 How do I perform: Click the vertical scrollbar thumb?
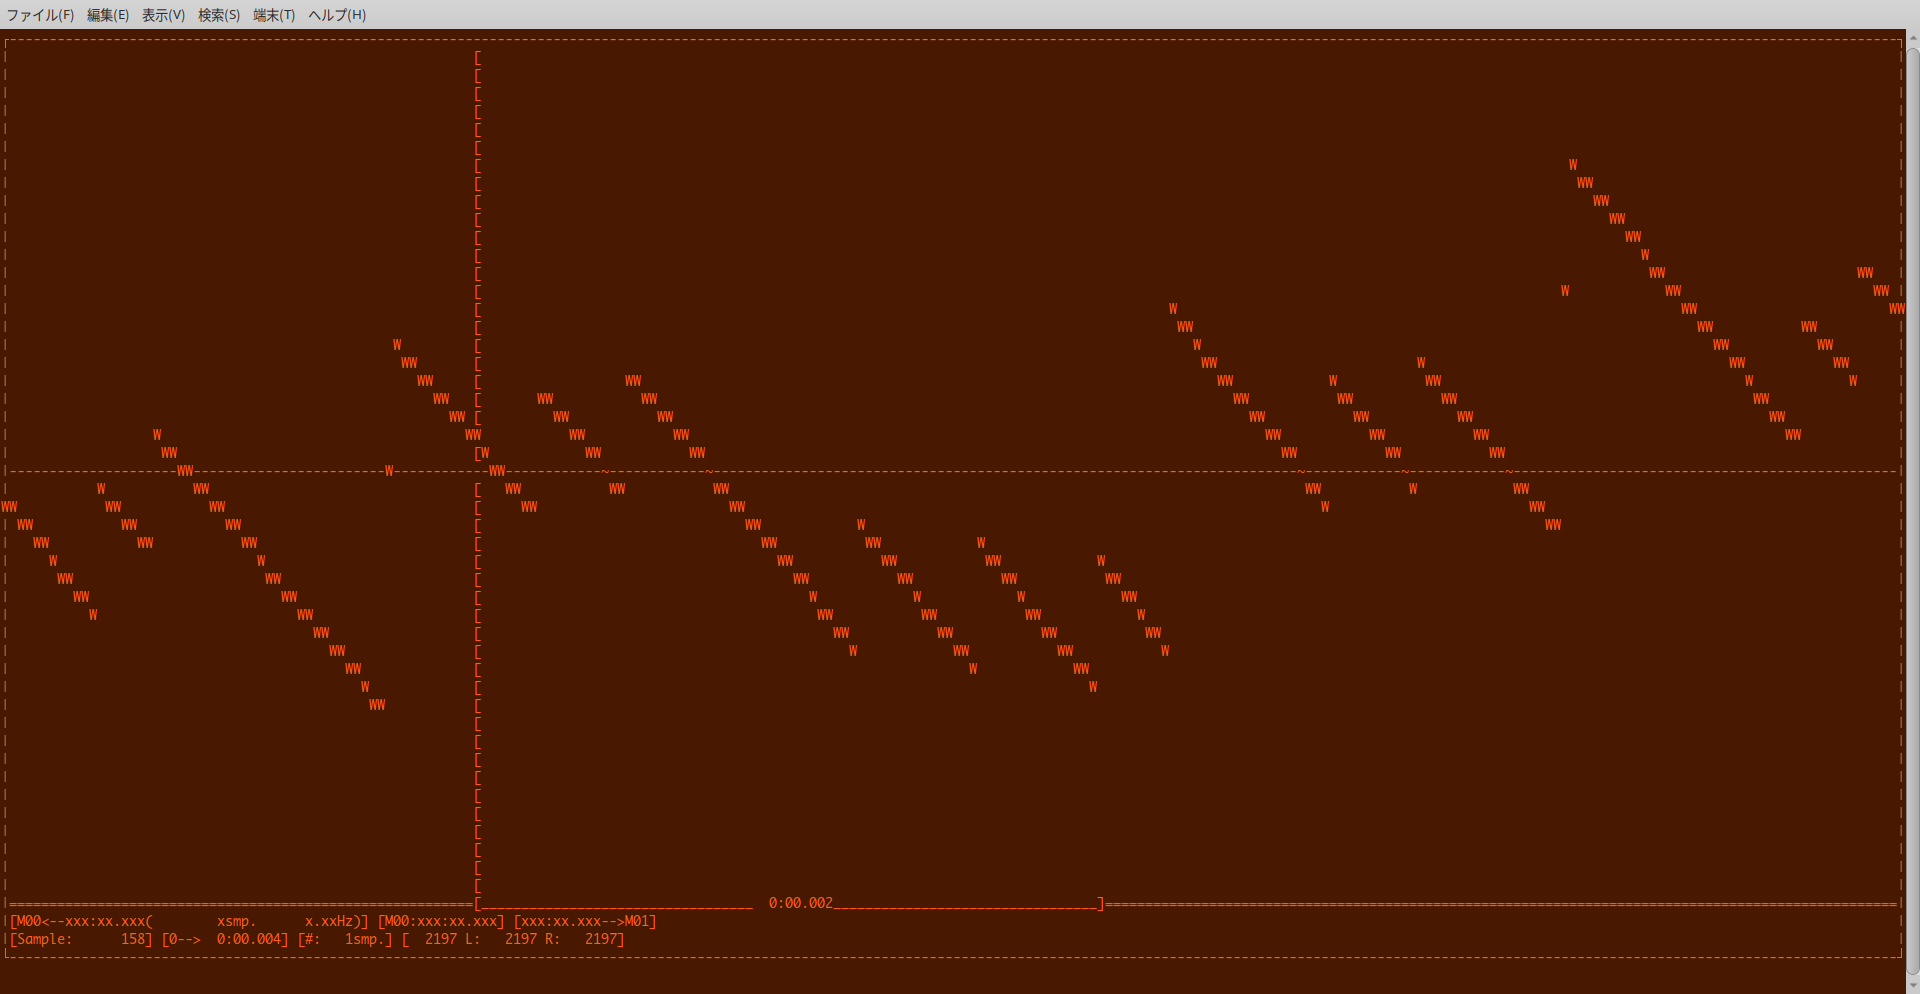(x=1912, y=500)
